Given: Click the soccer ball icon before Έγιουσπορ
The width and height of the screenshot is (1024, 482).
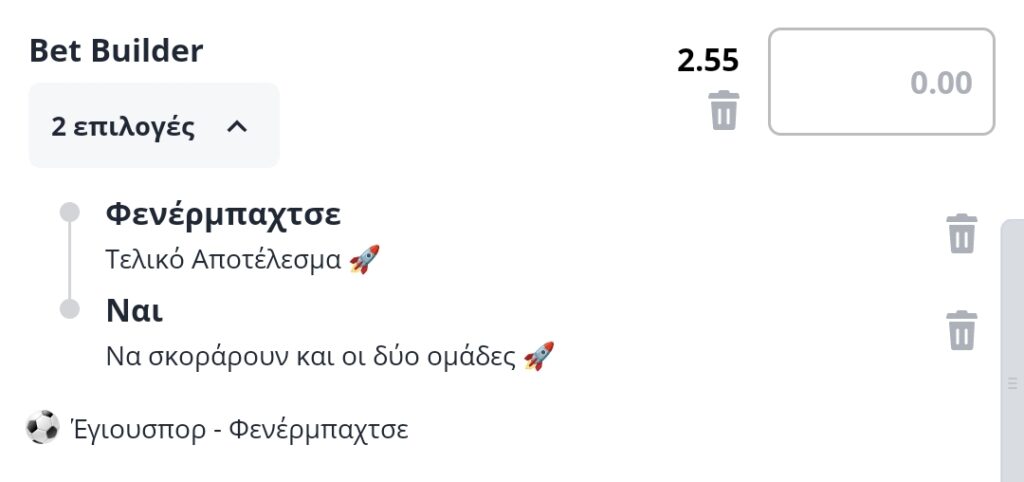Looking at the screenshot, I should pyautogui.click(x=42, y=427).
